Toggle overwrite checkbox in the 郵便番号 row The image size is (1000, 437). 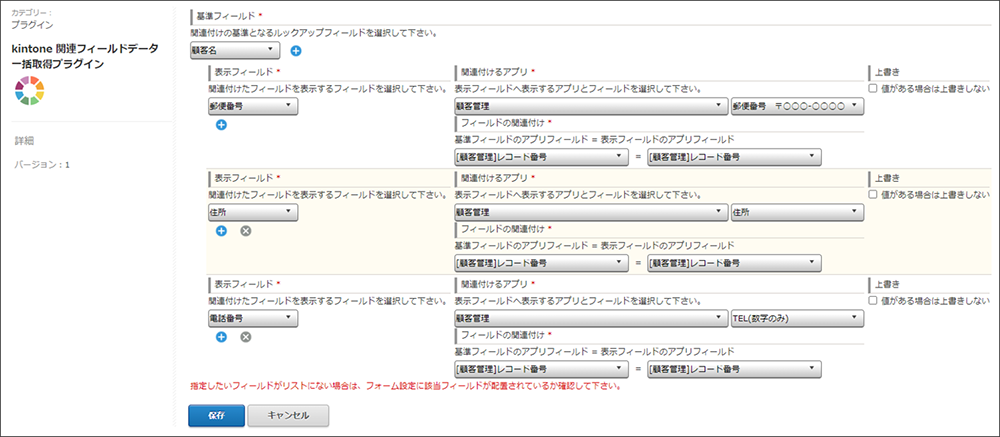pyautogui.click(x=873, y=88)
